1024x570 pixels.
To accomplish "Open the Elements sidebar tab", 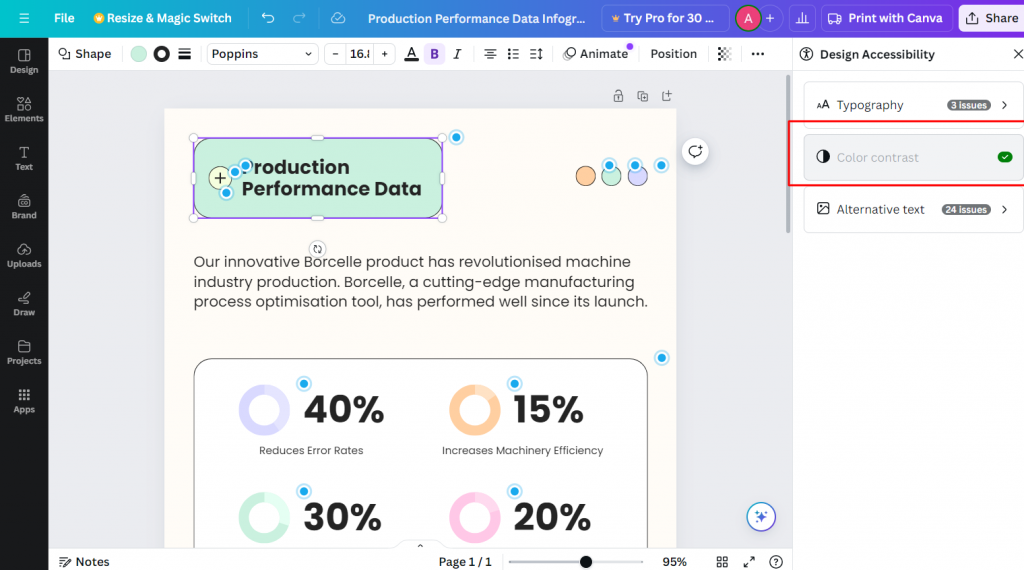I will click(x=24, y=110).
